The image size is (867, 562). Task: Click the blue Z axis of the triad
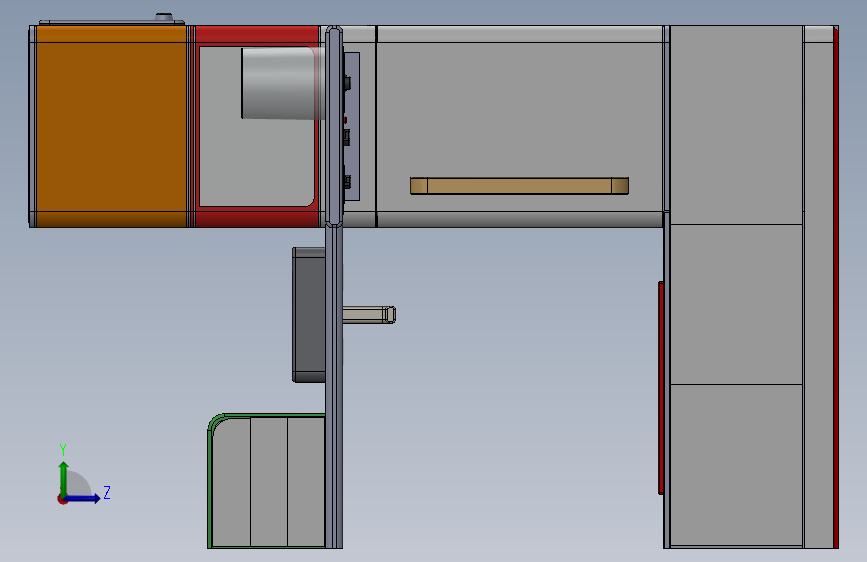[83, 498]
